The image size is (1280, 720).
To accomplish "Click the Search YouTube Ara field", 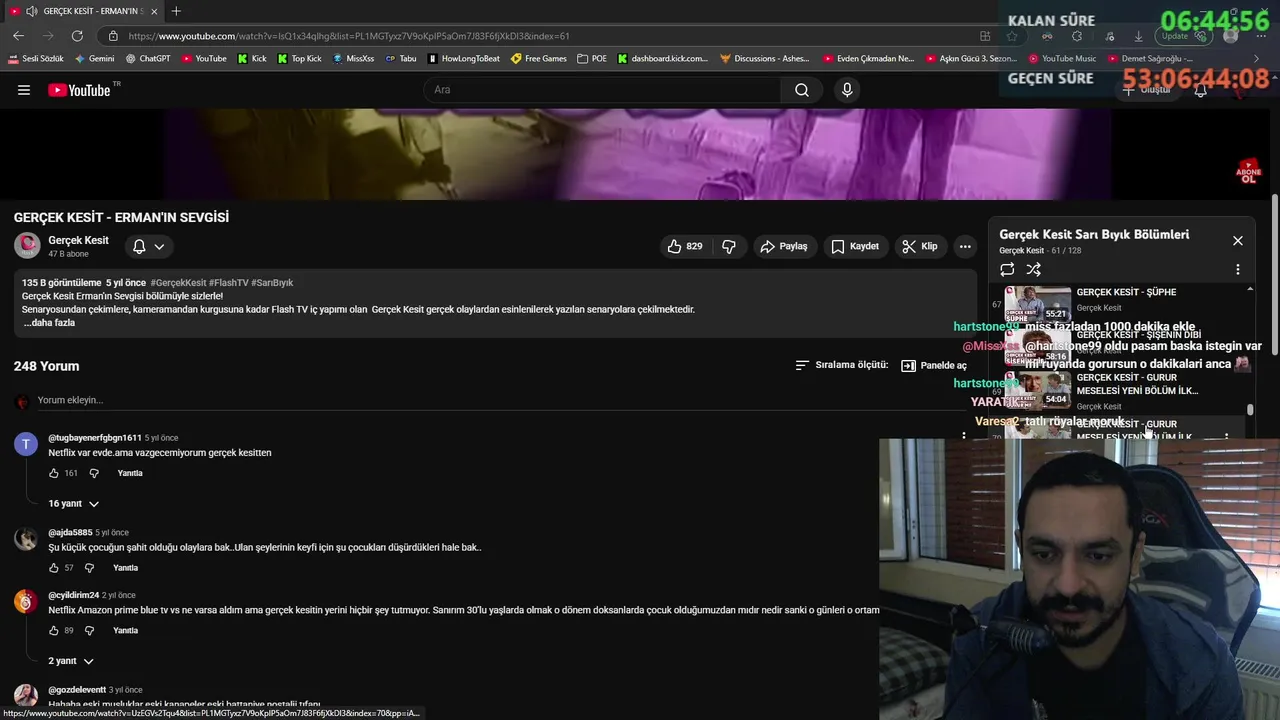I will tap(603, 90).
